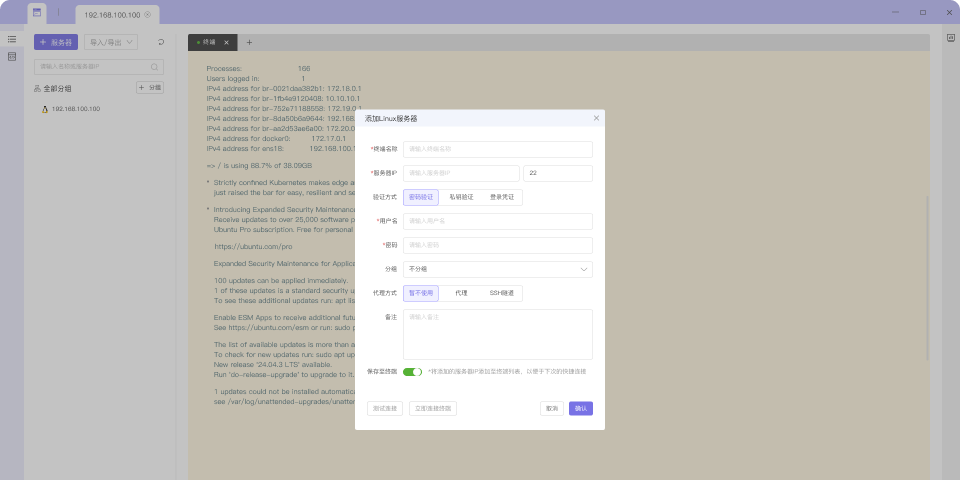Open the 导入/导出 dropdown
Viewport: 960px width, 480px height.
click(111, 42)
